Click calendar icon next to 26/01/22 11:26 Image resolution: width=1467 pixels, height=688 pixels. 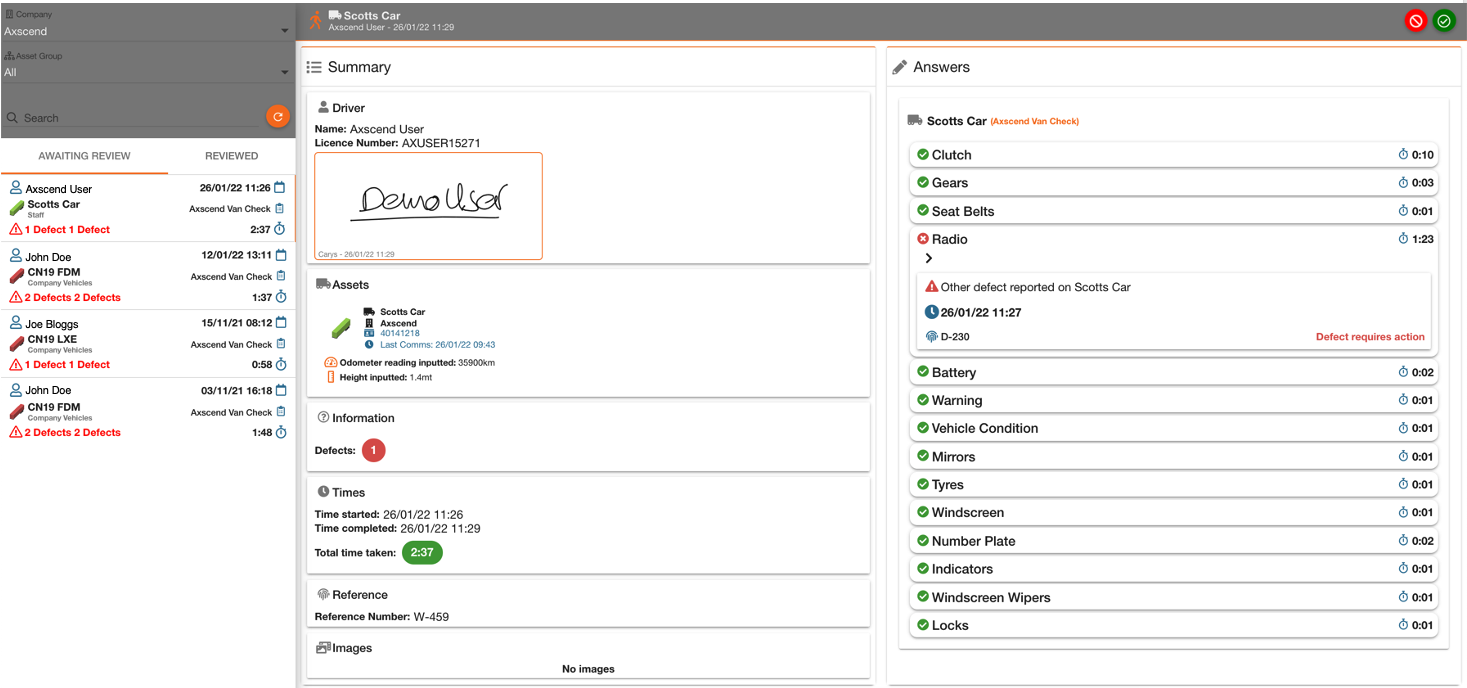pos(280,188)
